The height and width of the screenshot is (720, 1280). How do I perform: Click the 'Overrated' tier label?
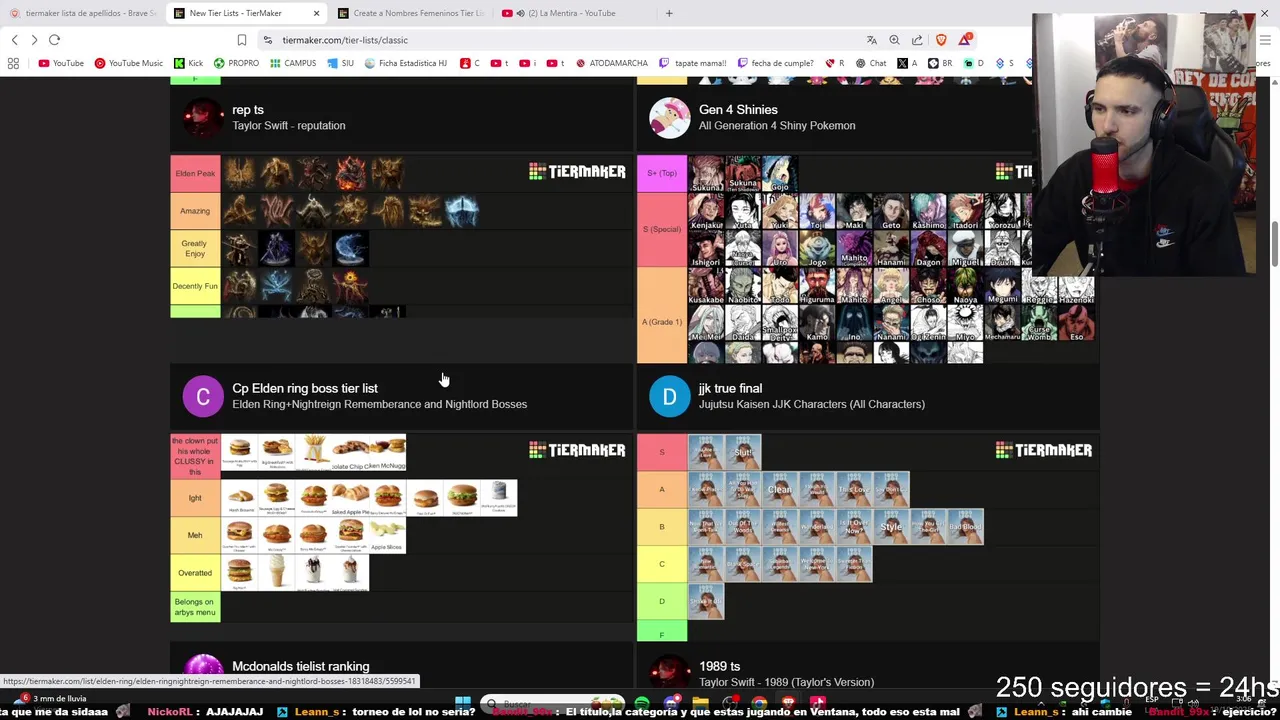(x=195, y=573)
